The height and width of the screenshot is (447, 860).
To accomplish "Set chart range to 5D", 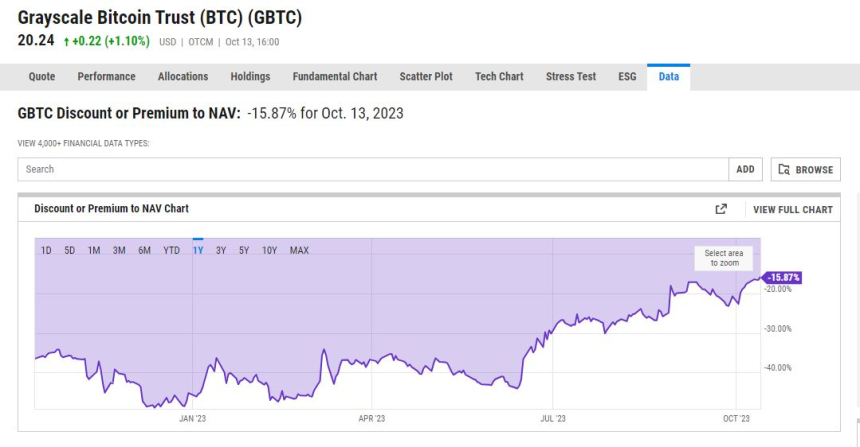I will (70, 251).
